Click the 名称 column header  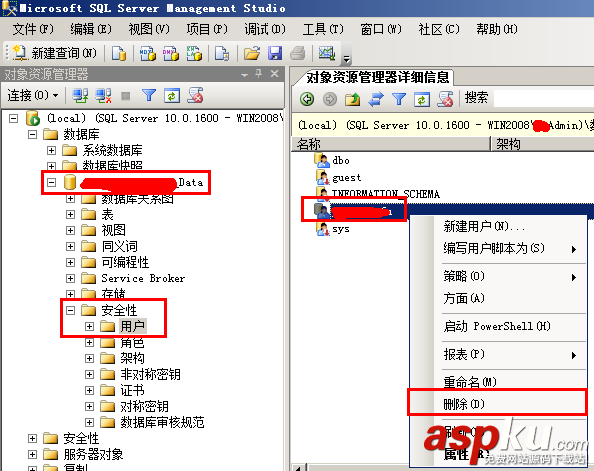click(x=391, y=144)
